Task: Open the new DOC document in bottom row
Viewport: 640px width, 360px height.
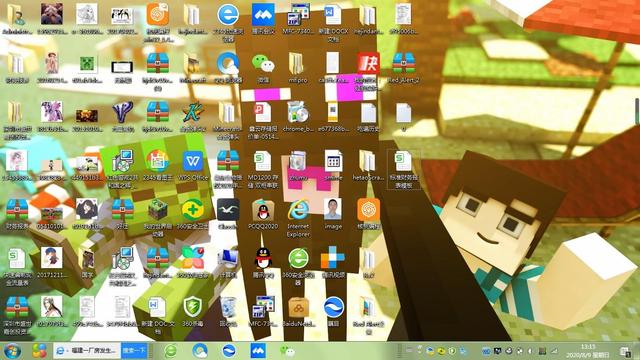Action: tap(157, 307)
